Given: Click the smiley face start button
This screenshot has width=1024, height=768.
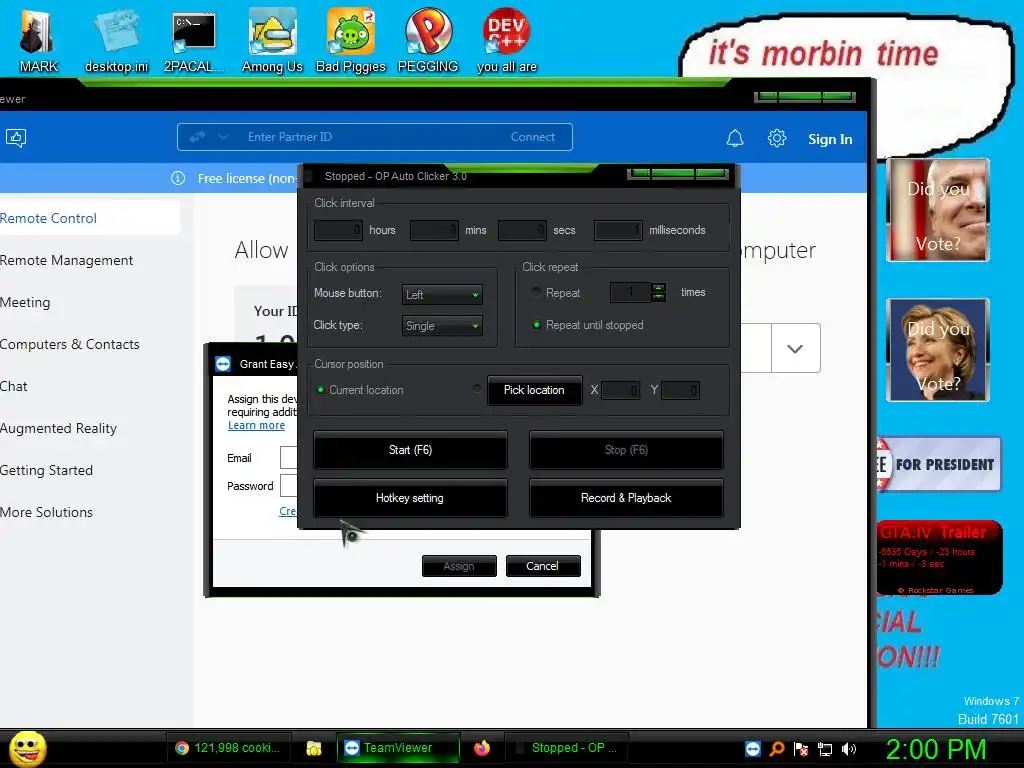Looking at the screenshot, I should tap(27, 748).
